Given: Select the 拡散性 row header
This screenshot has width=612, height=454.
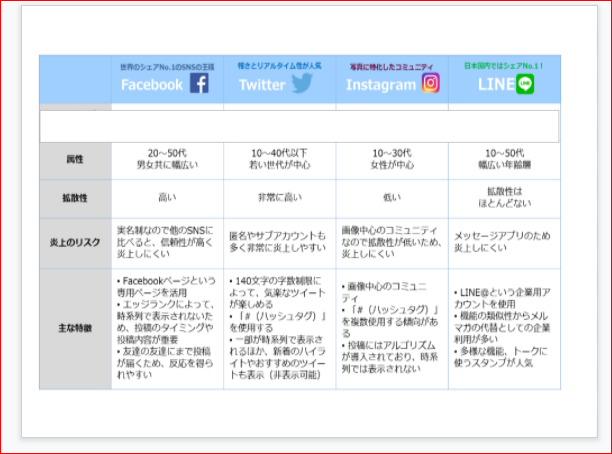Looking at the screenshot, I should point(75,199).
